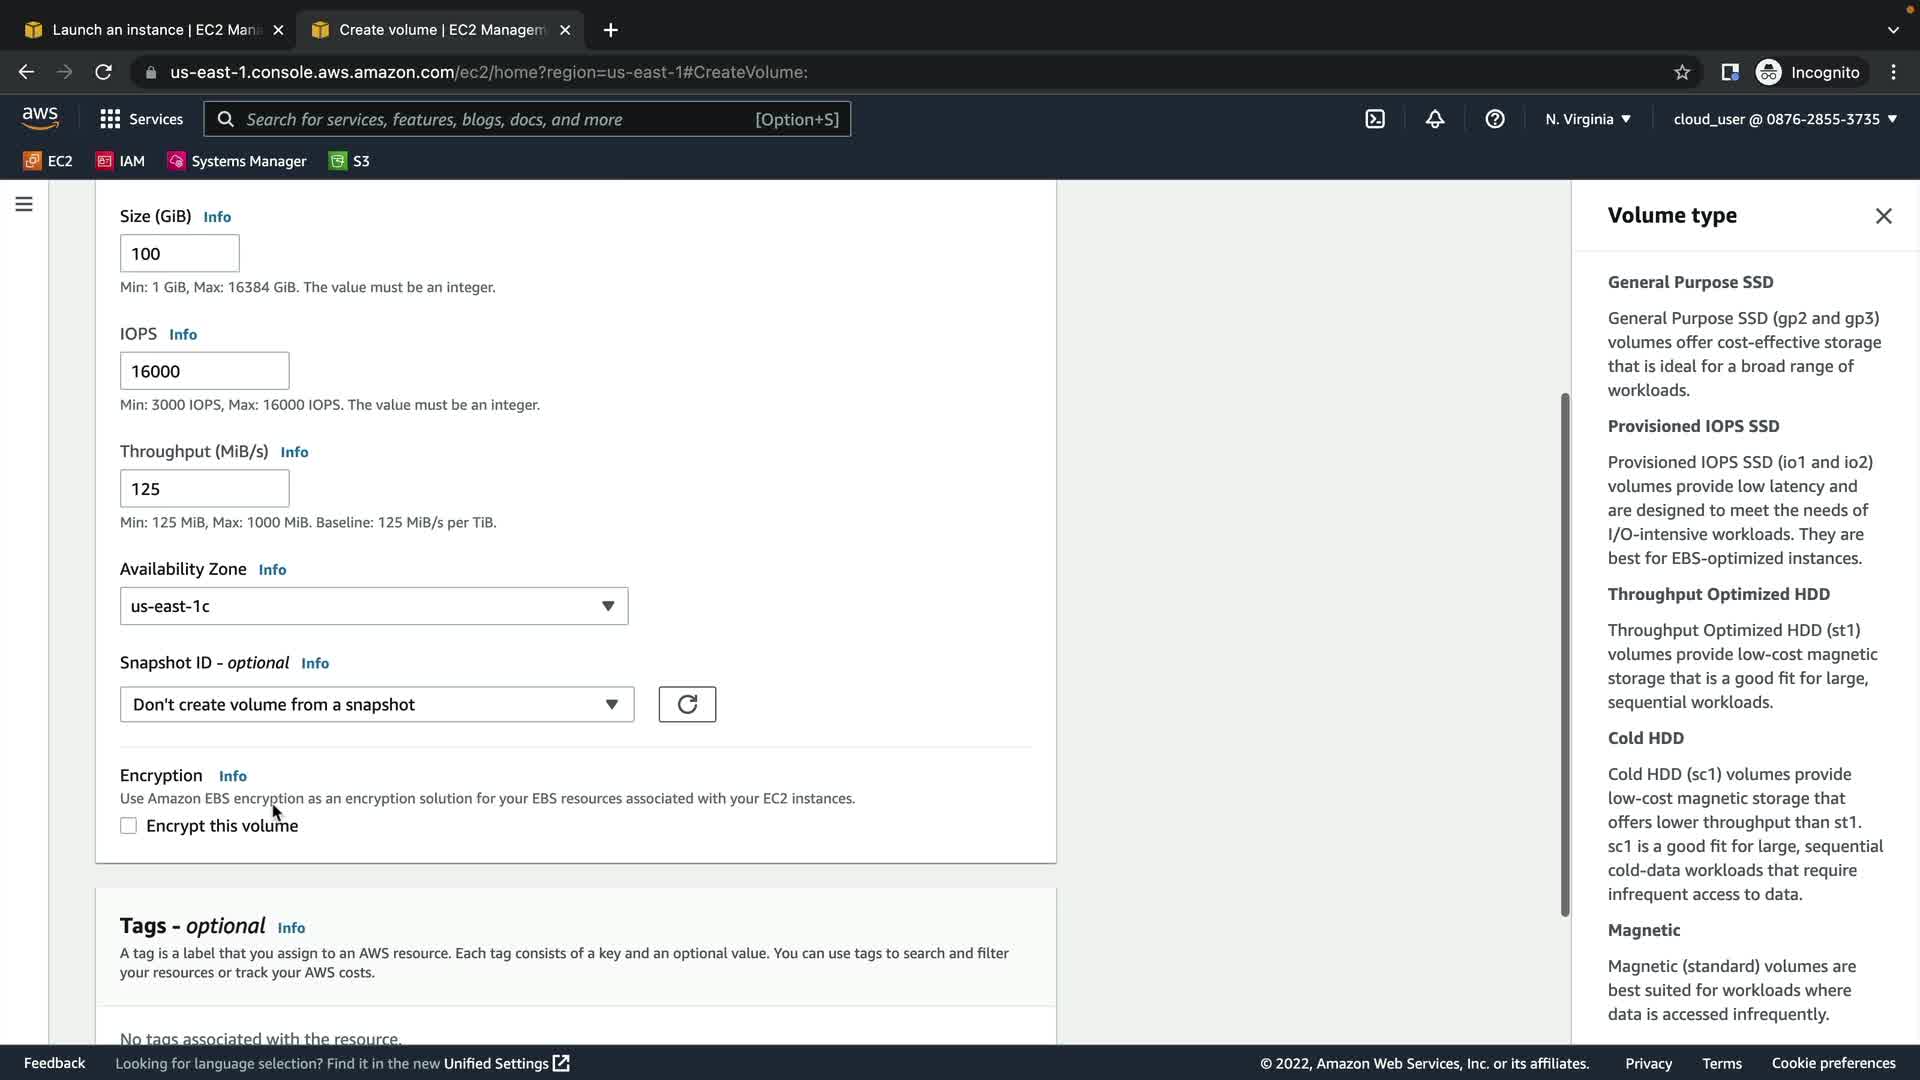
Task: Expand the N. Virginia region selector
Action: click(x=1588, y=119)
